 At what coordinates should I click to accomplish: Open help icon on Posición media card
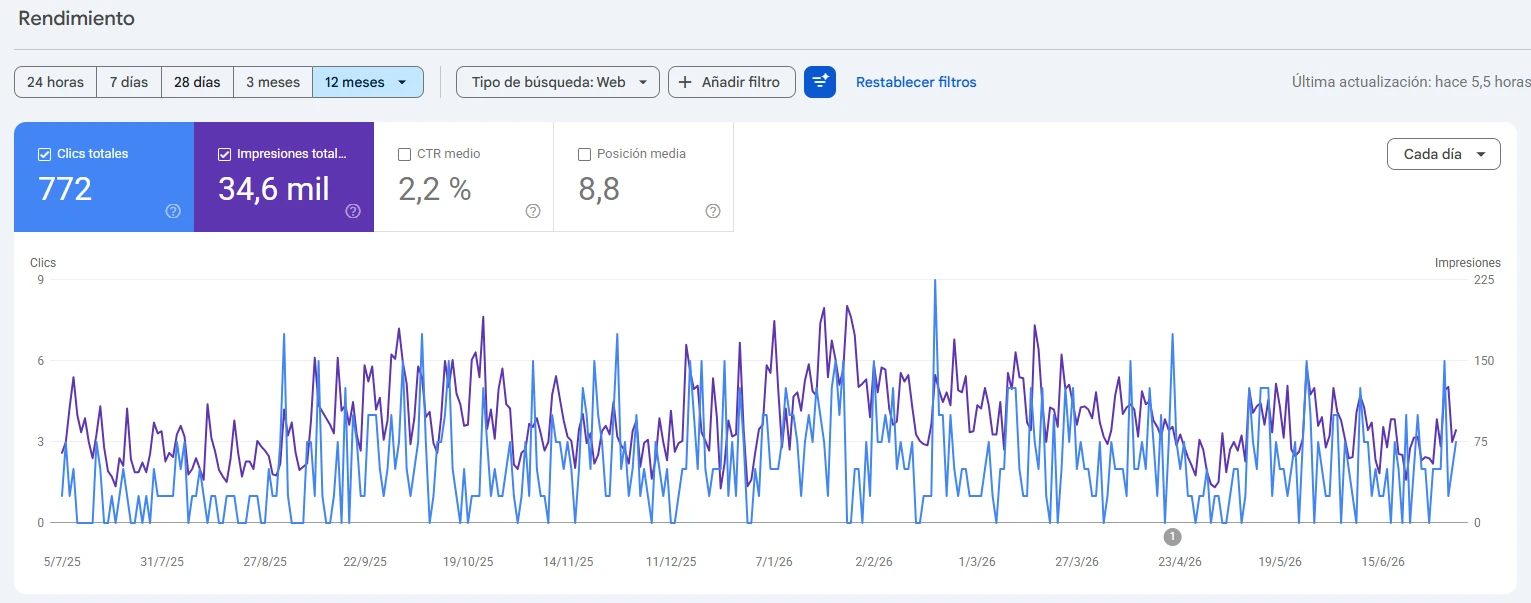coord(713,211)
